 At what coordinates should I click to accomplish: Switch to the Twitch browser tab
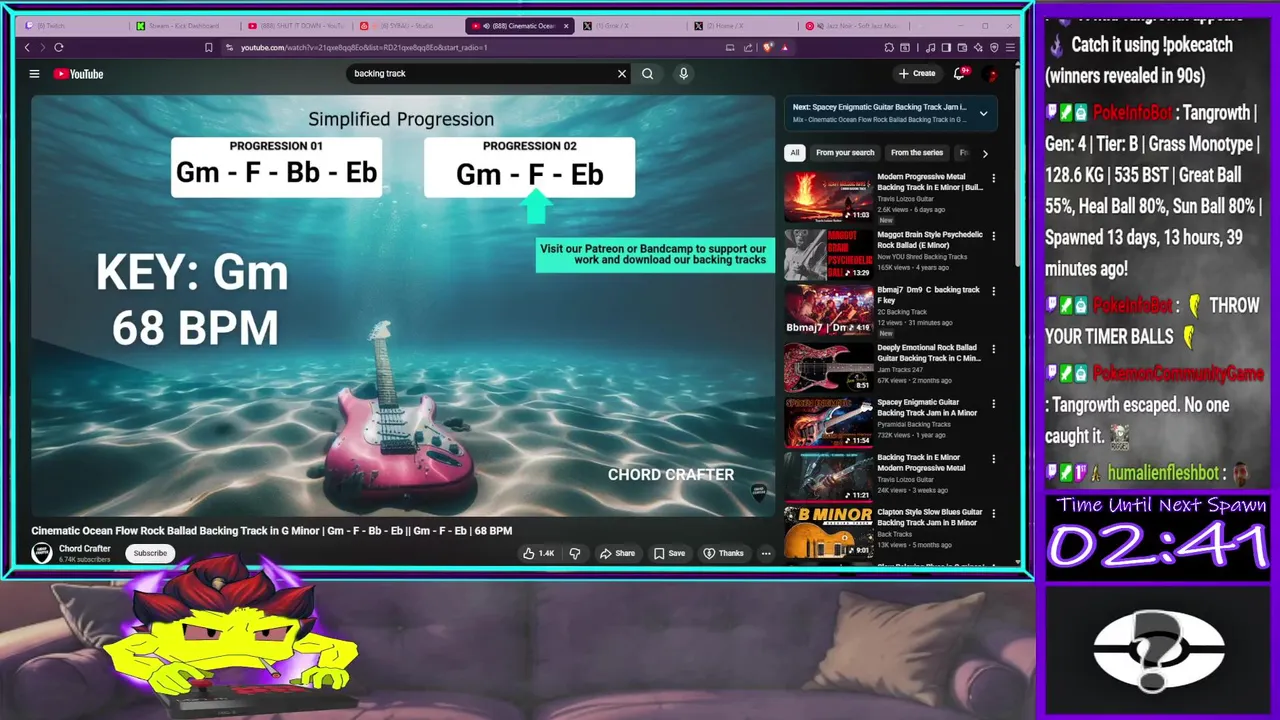[x=72, y=26]
